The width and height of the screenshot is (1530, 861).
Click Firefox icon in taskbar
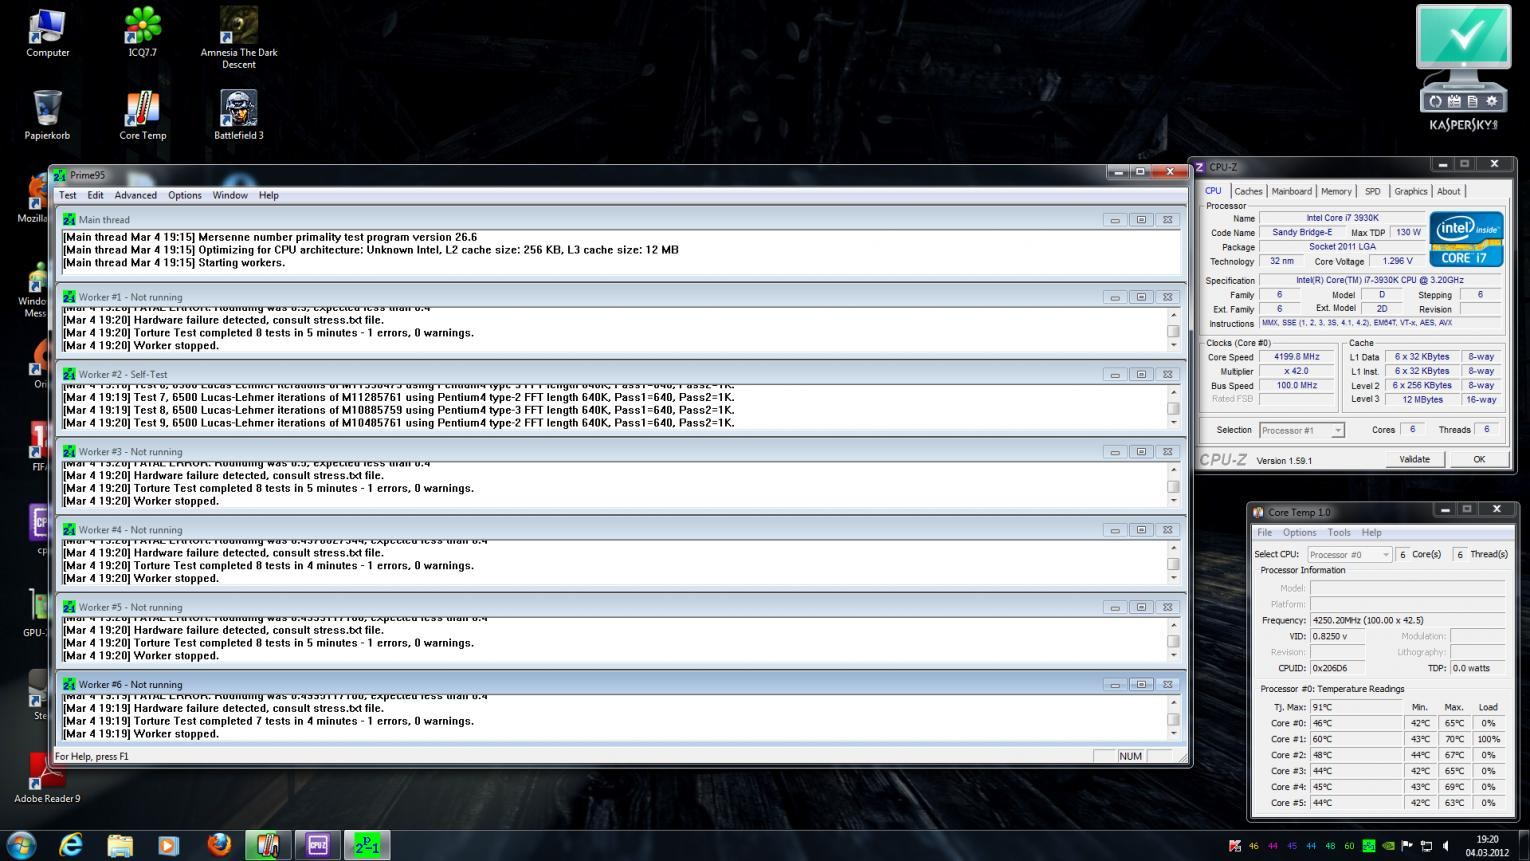[218, 845]
